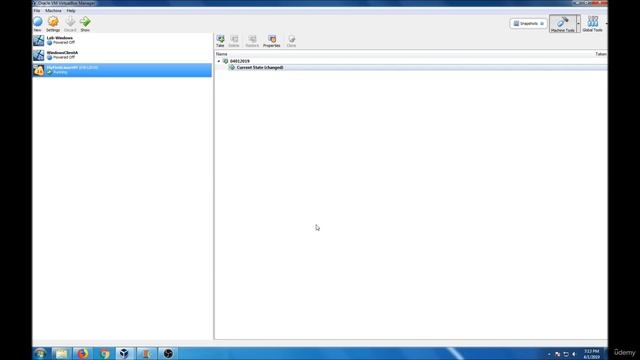Open the File menu

click(37, 11)
